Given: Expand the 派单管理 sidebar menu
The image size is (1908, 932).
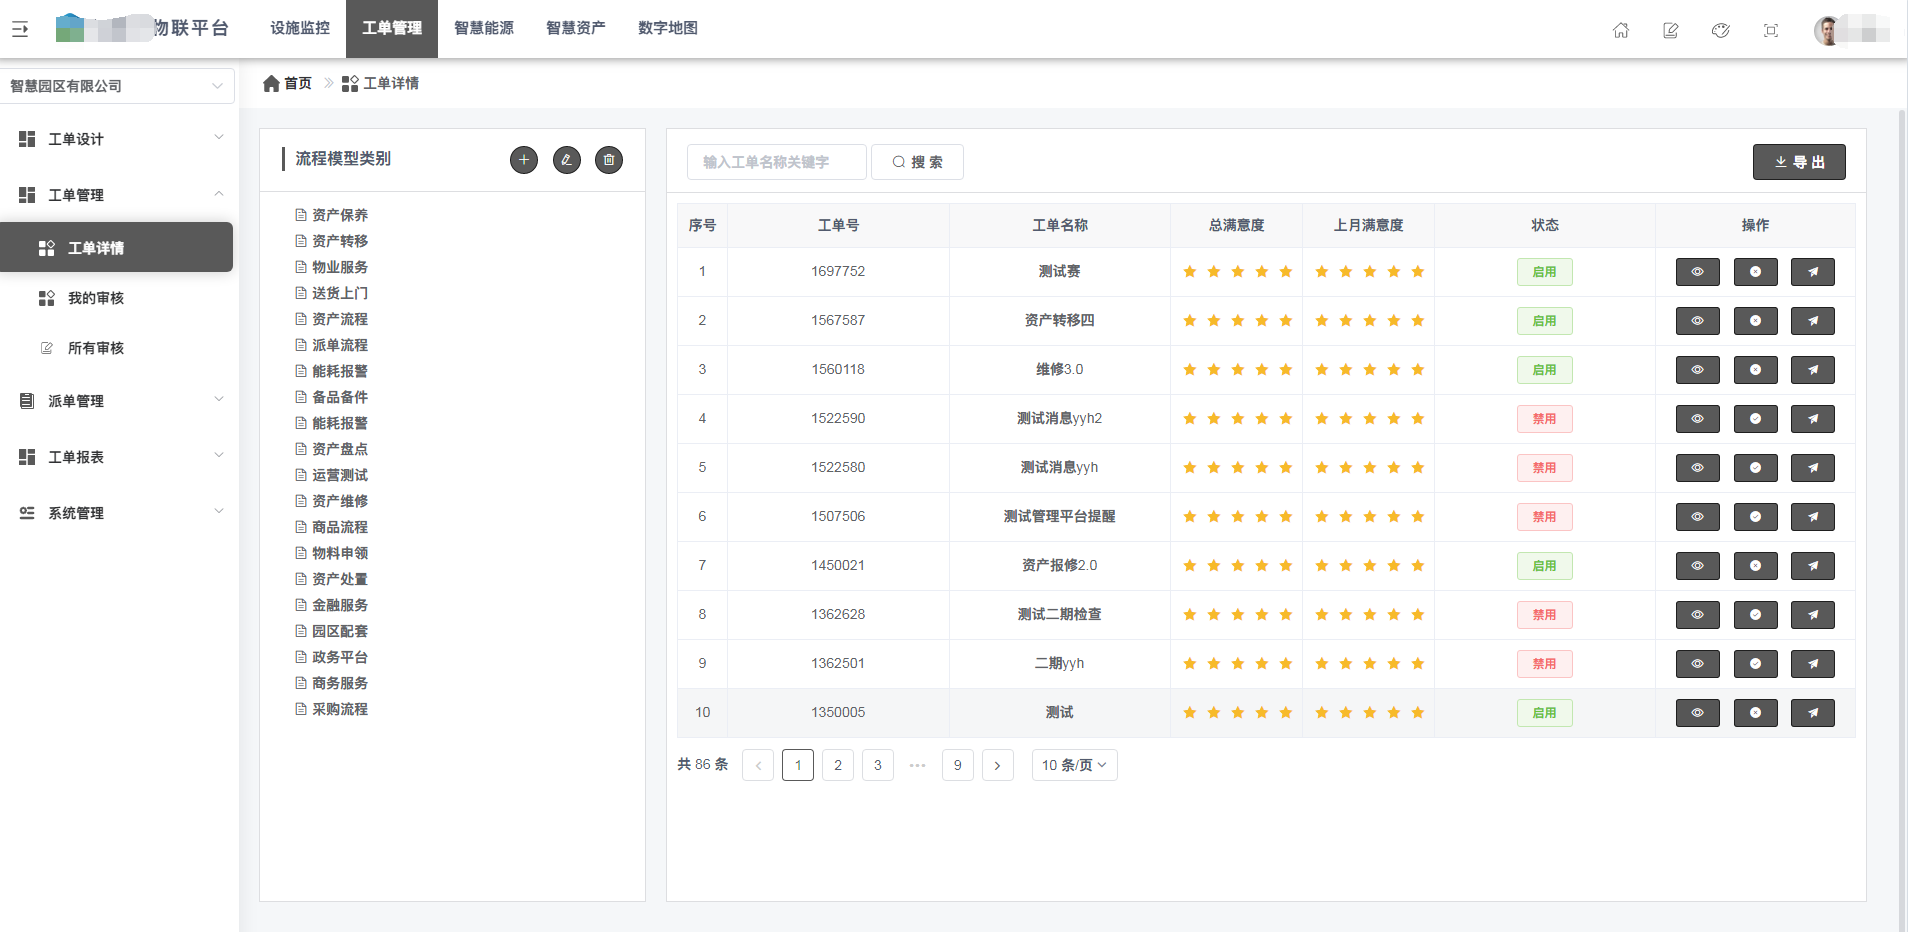Looking at the screenshot, I should click(120, 401).
